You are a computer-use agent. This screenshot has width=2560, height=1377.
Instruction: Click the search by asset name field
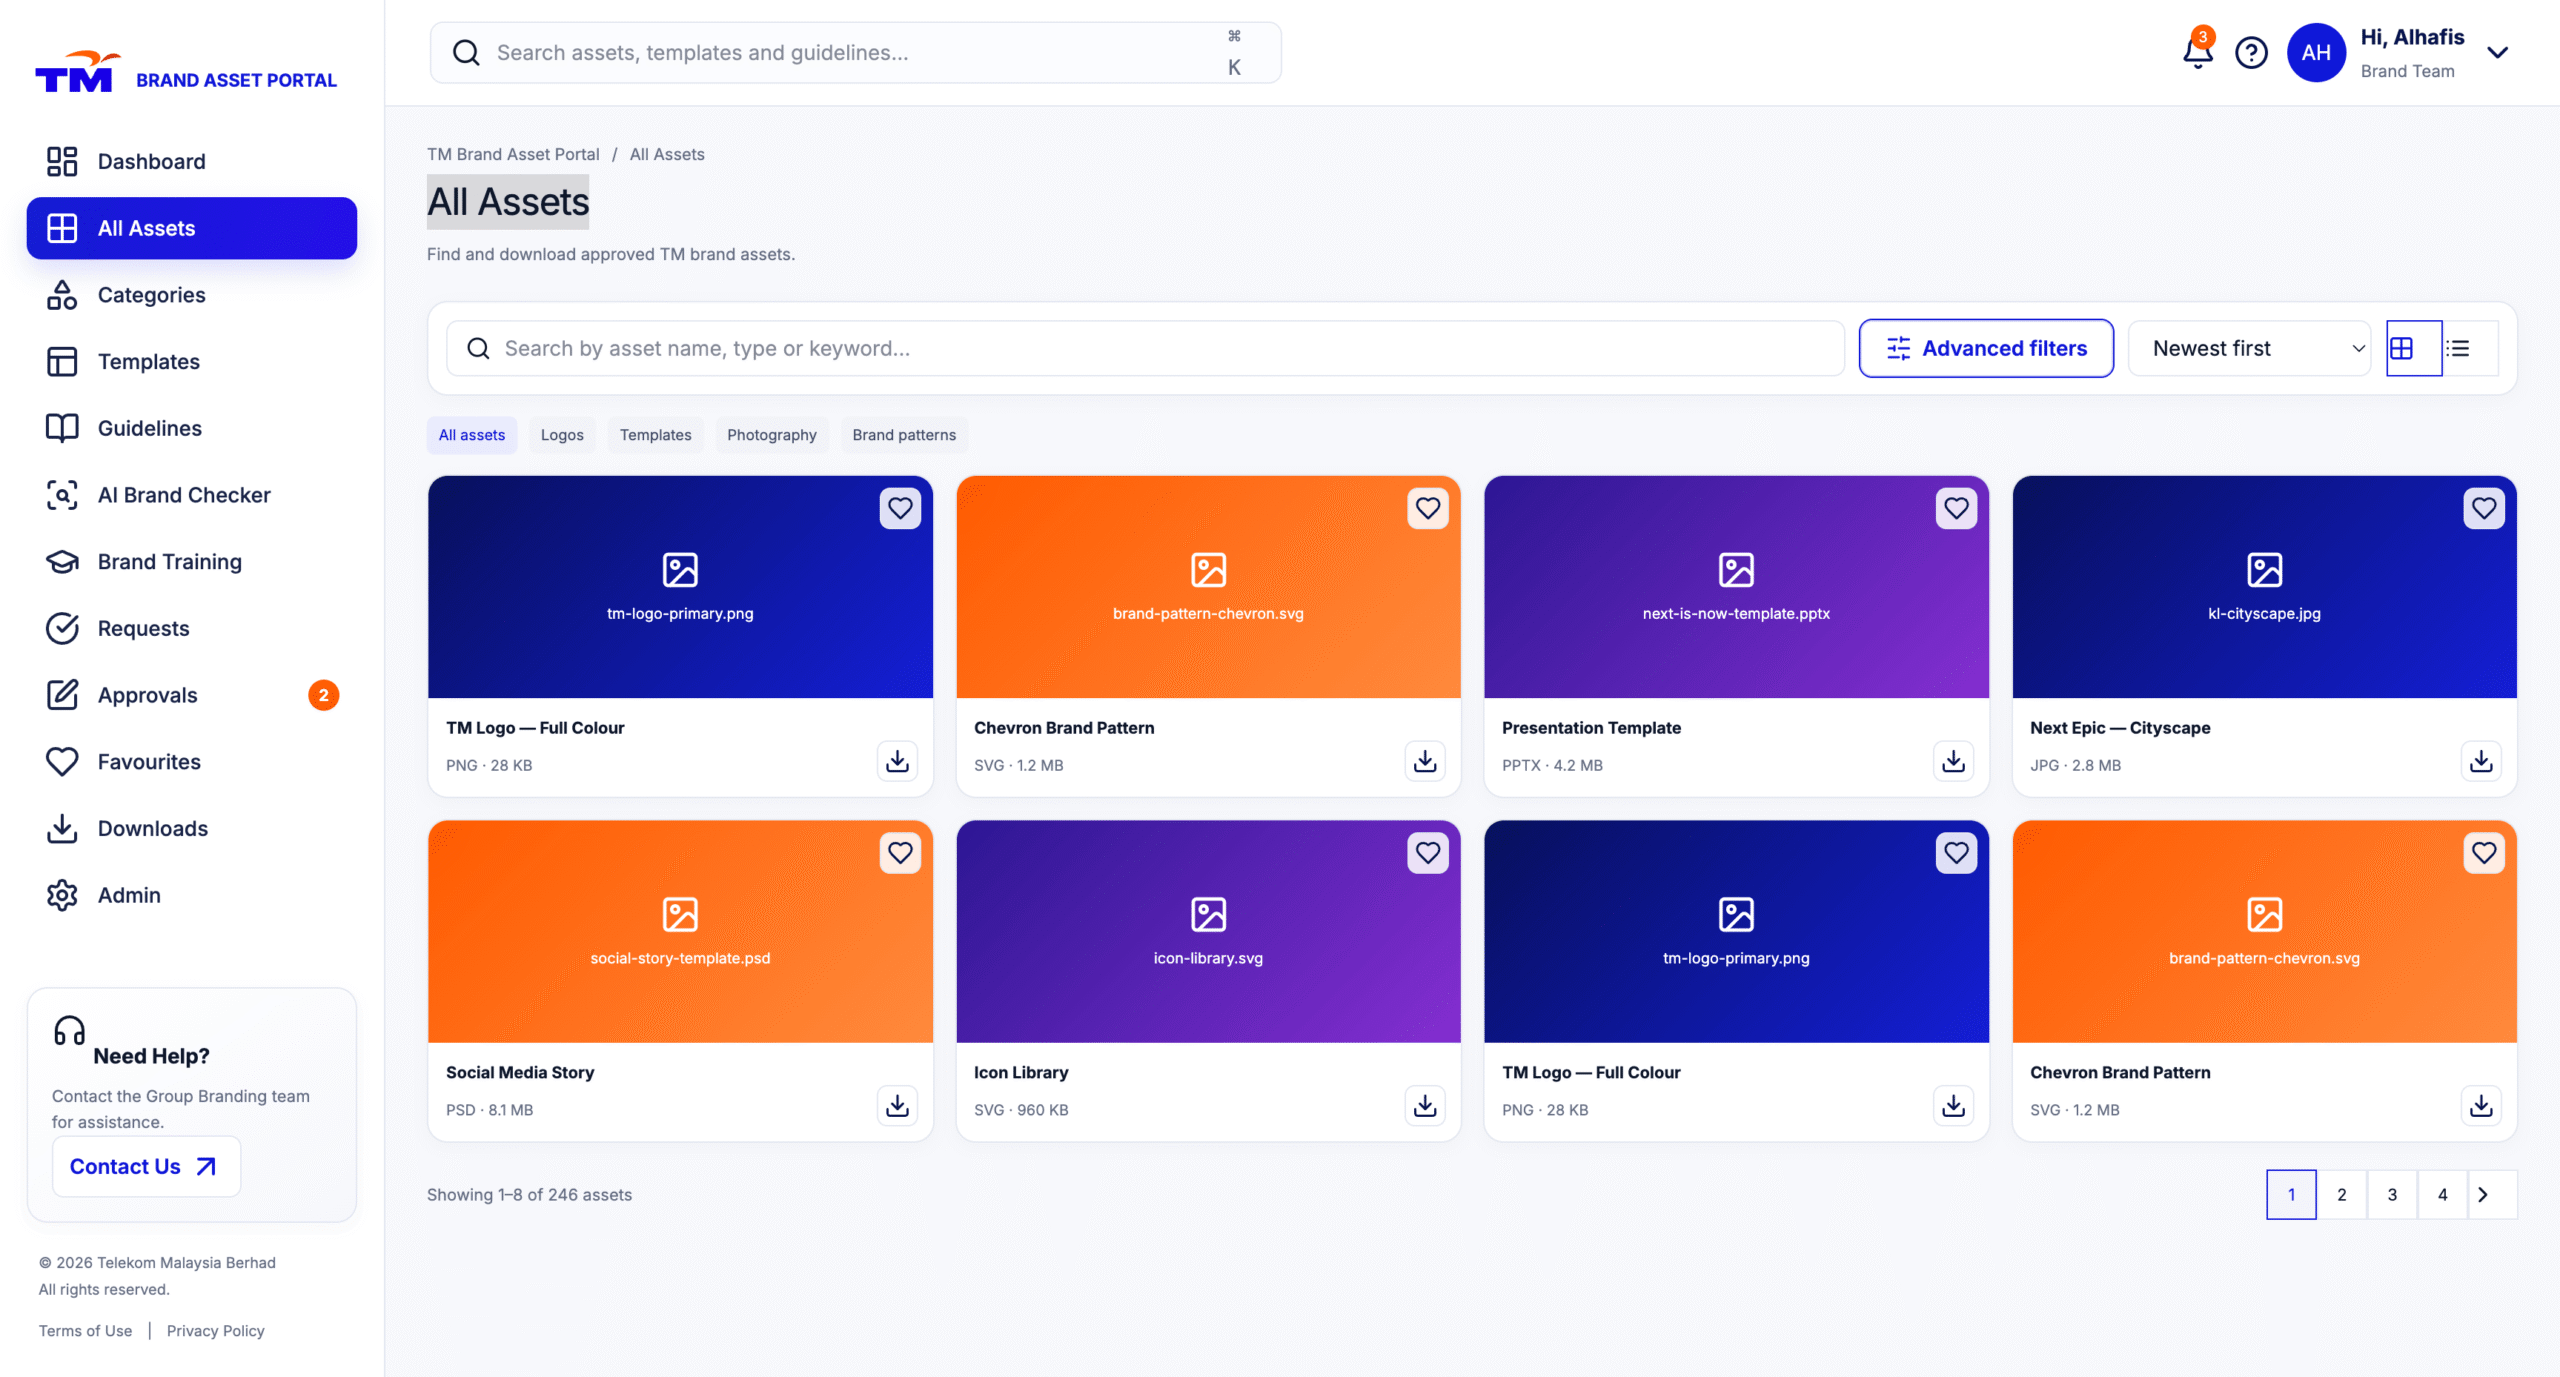1146,348
